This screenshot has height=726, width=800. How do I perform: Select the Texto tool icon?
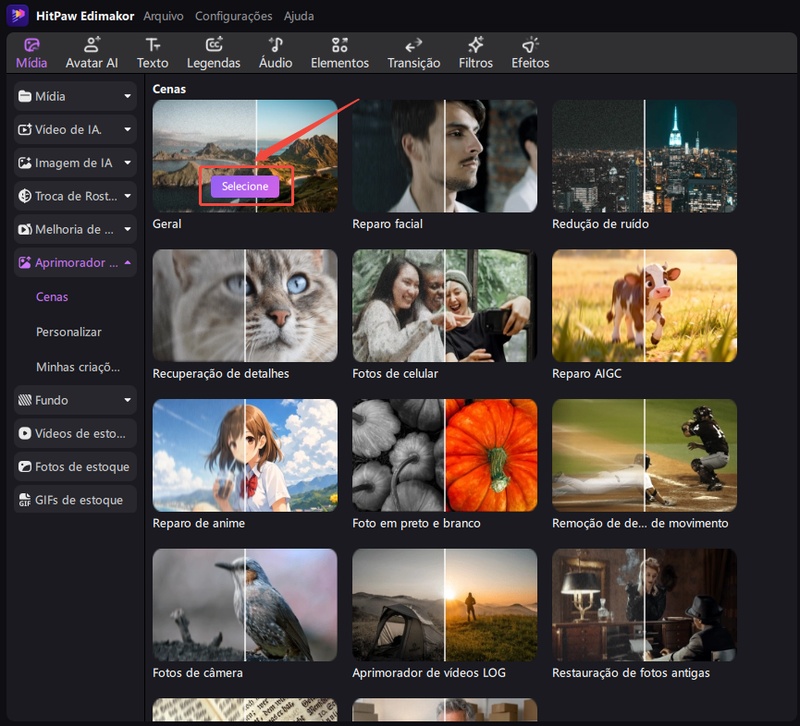point(152,46)
